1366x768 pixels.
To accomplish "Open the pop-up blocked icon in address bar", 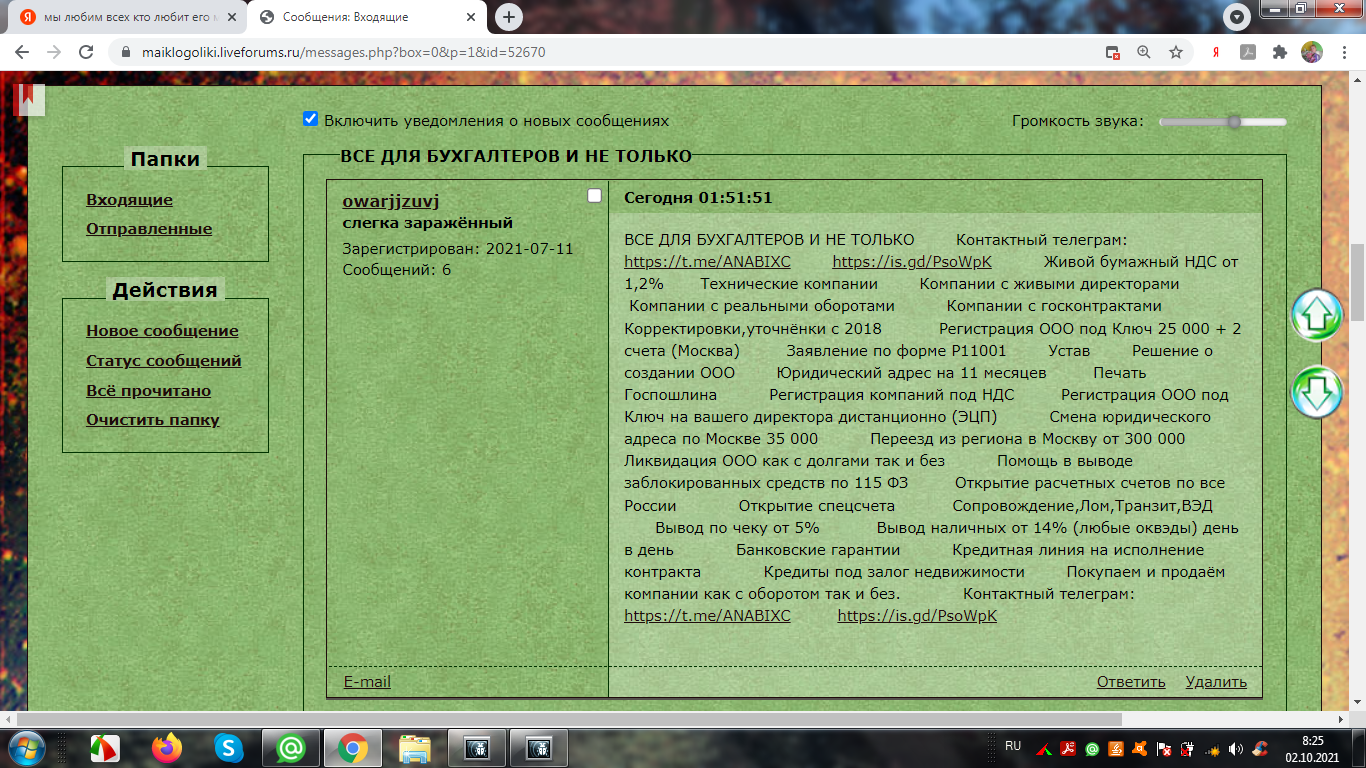I will pos(1112,52).
